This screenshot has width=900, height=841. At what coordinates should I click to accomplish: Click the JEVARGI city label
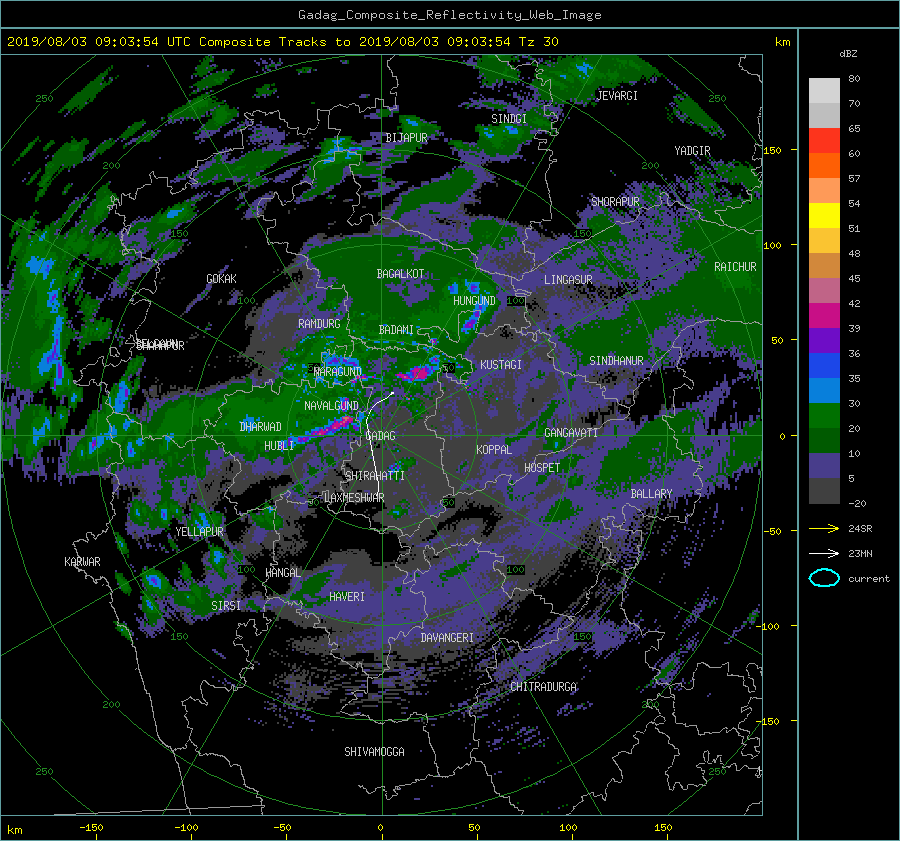pyautogui.click(x=617, y=96)
